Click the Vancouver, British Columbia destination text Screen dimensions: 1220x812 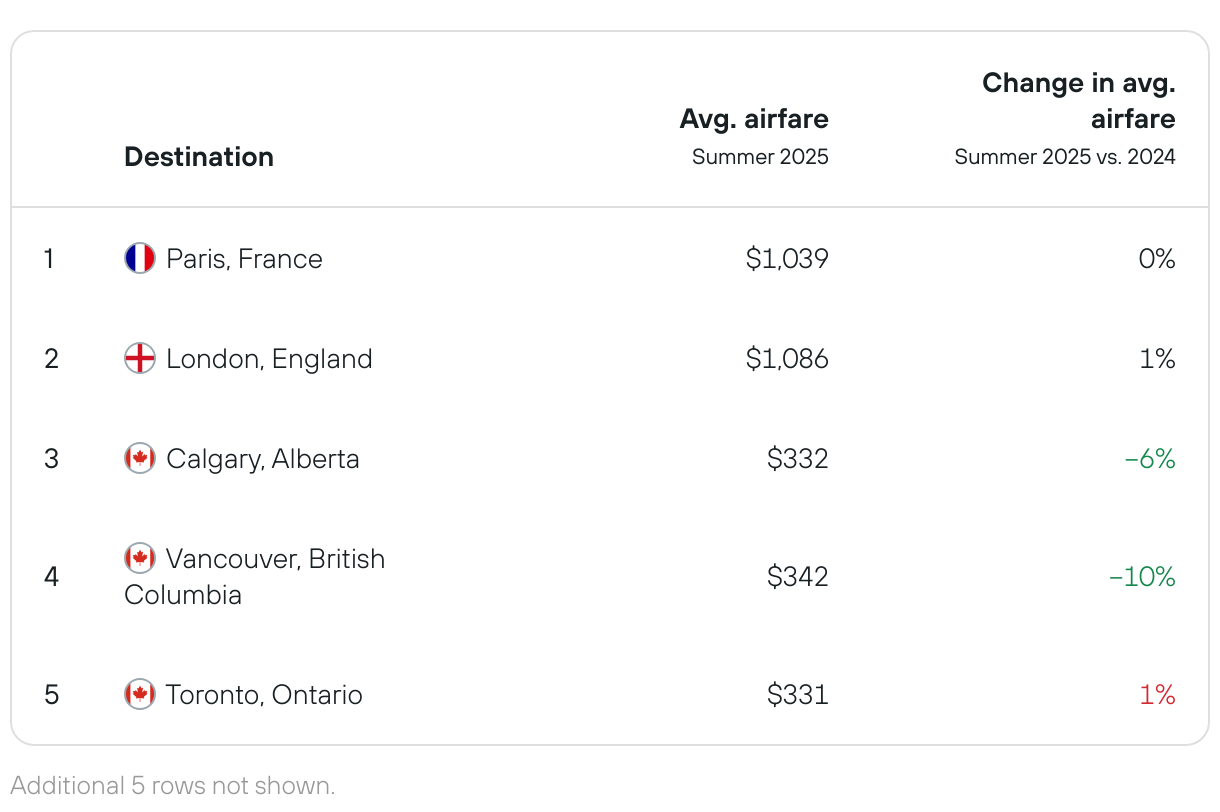click(255, 576)
